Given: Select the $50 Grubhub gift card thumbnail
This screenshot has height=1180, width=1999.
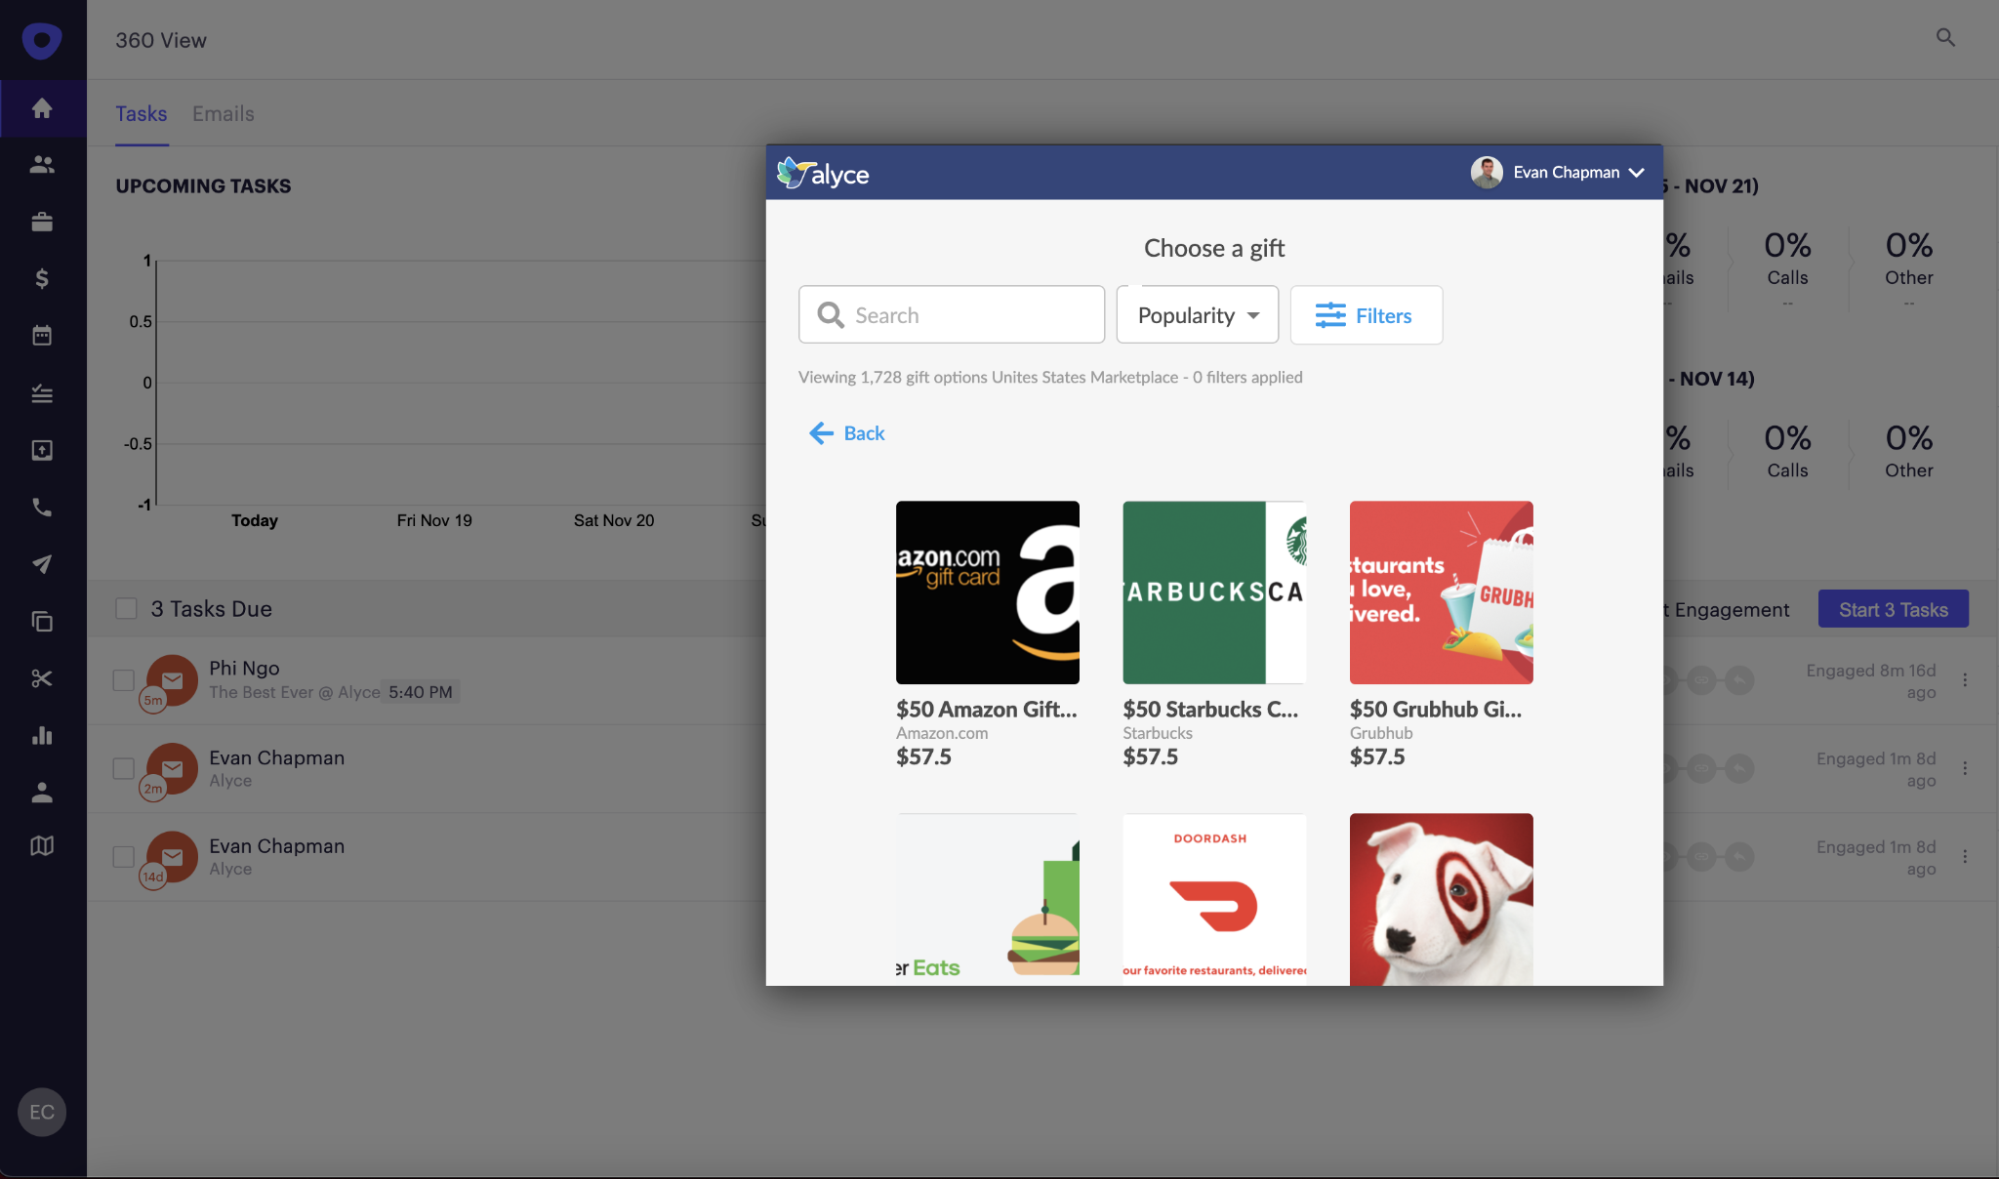Looking at the screenshot, I should (x=1441, y=592).
